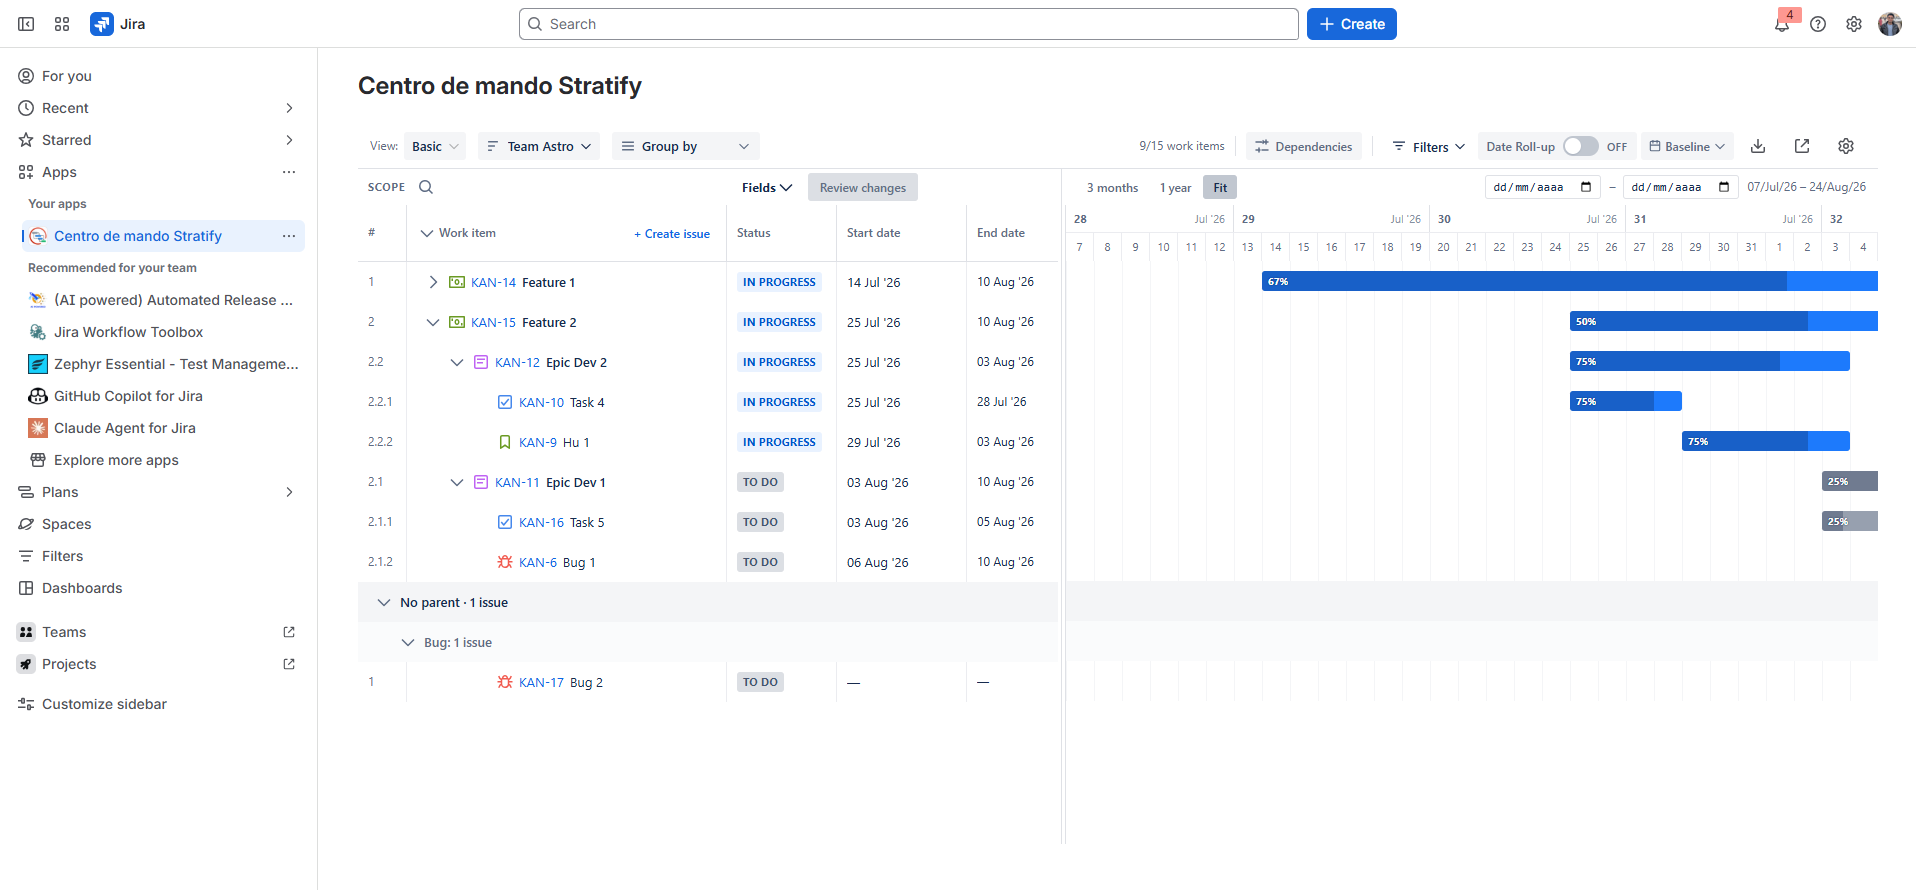
Task: Open the user profile avatar
Action: [1890, 24]
